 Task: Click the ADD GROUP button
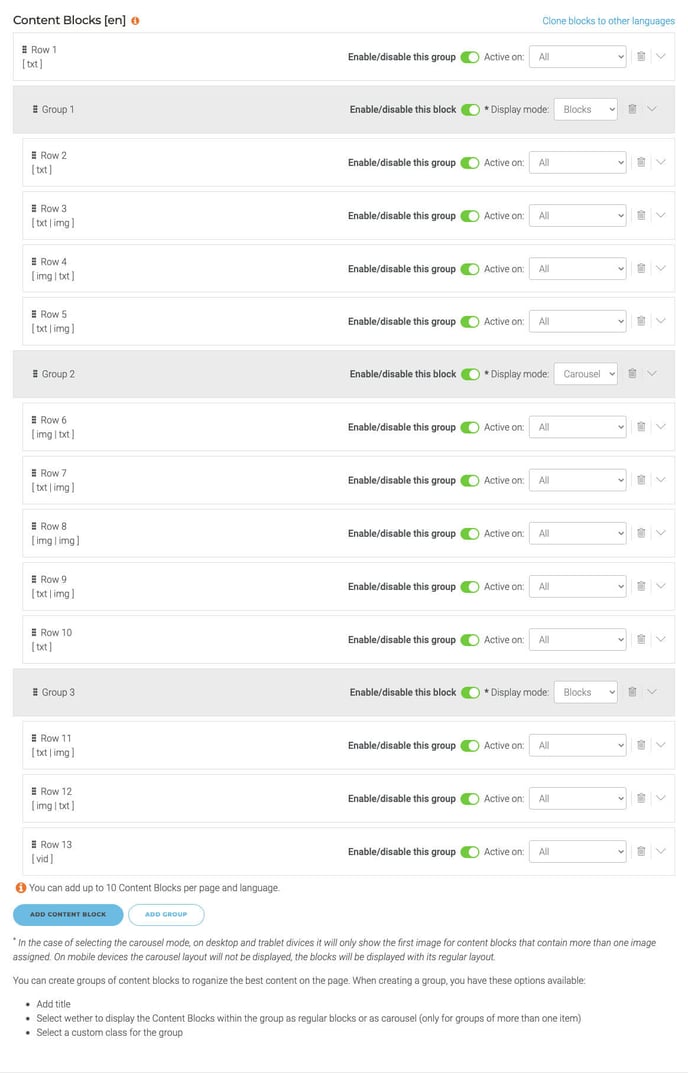168,914
